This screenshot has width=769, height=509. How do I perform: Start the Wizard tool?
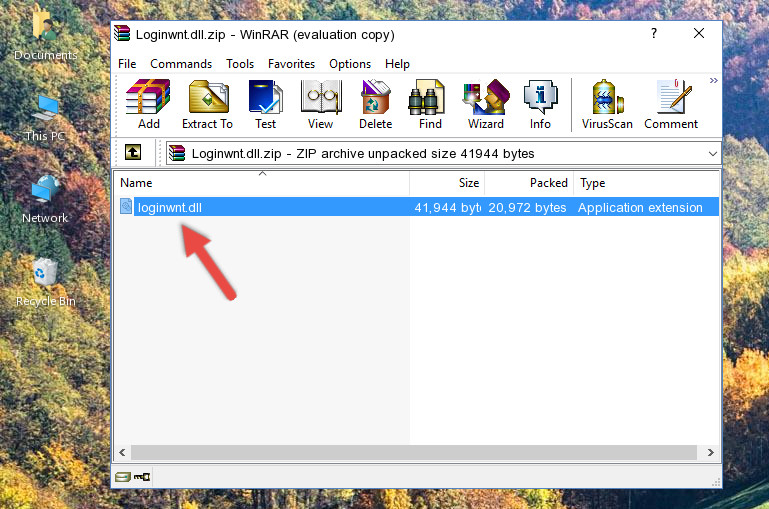click(x=485, y=105)
